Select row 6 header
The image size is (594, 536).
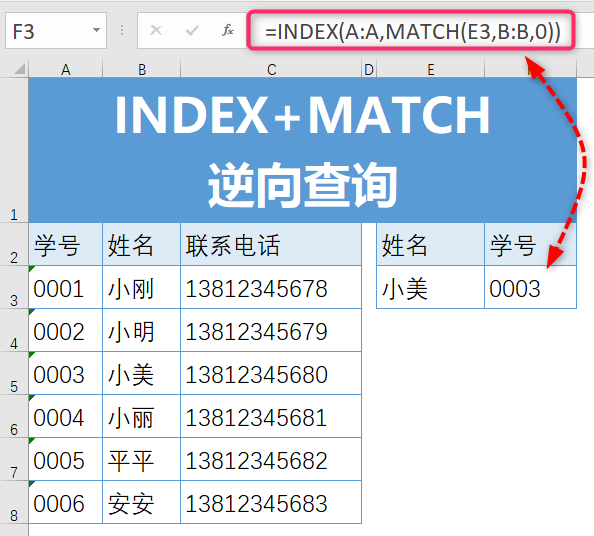(14, 416)
